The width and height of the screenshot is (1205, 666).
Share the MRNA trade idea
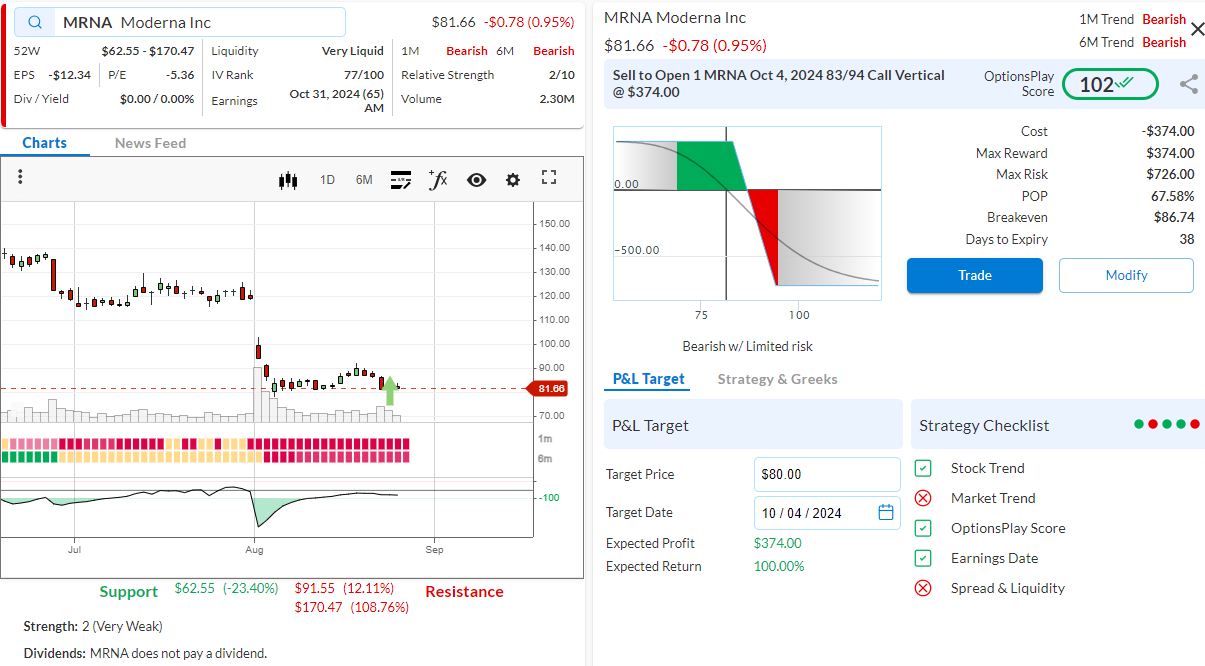[x=1188, y=85]
